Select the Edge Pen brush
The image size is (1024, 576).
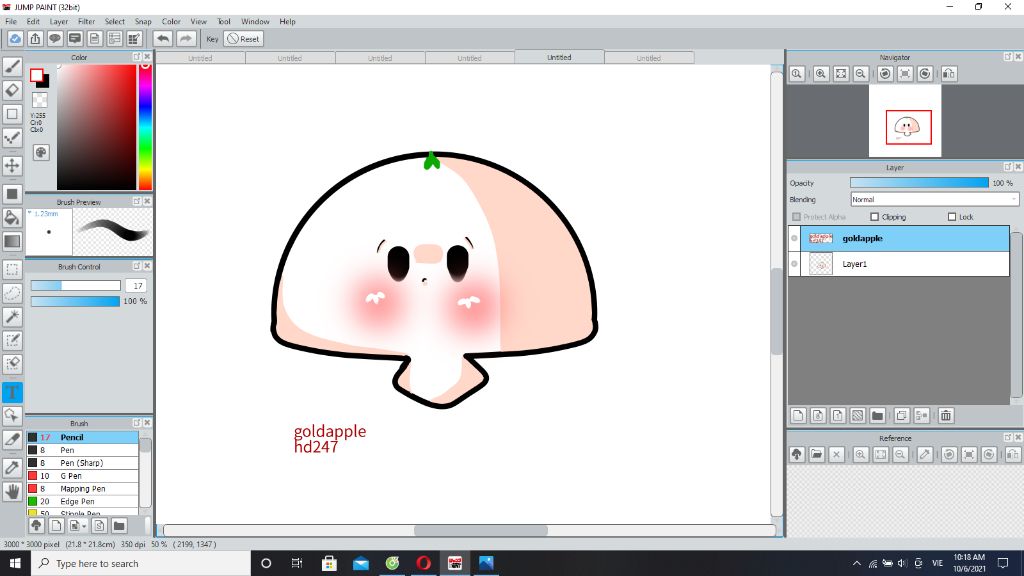(82, 502)
